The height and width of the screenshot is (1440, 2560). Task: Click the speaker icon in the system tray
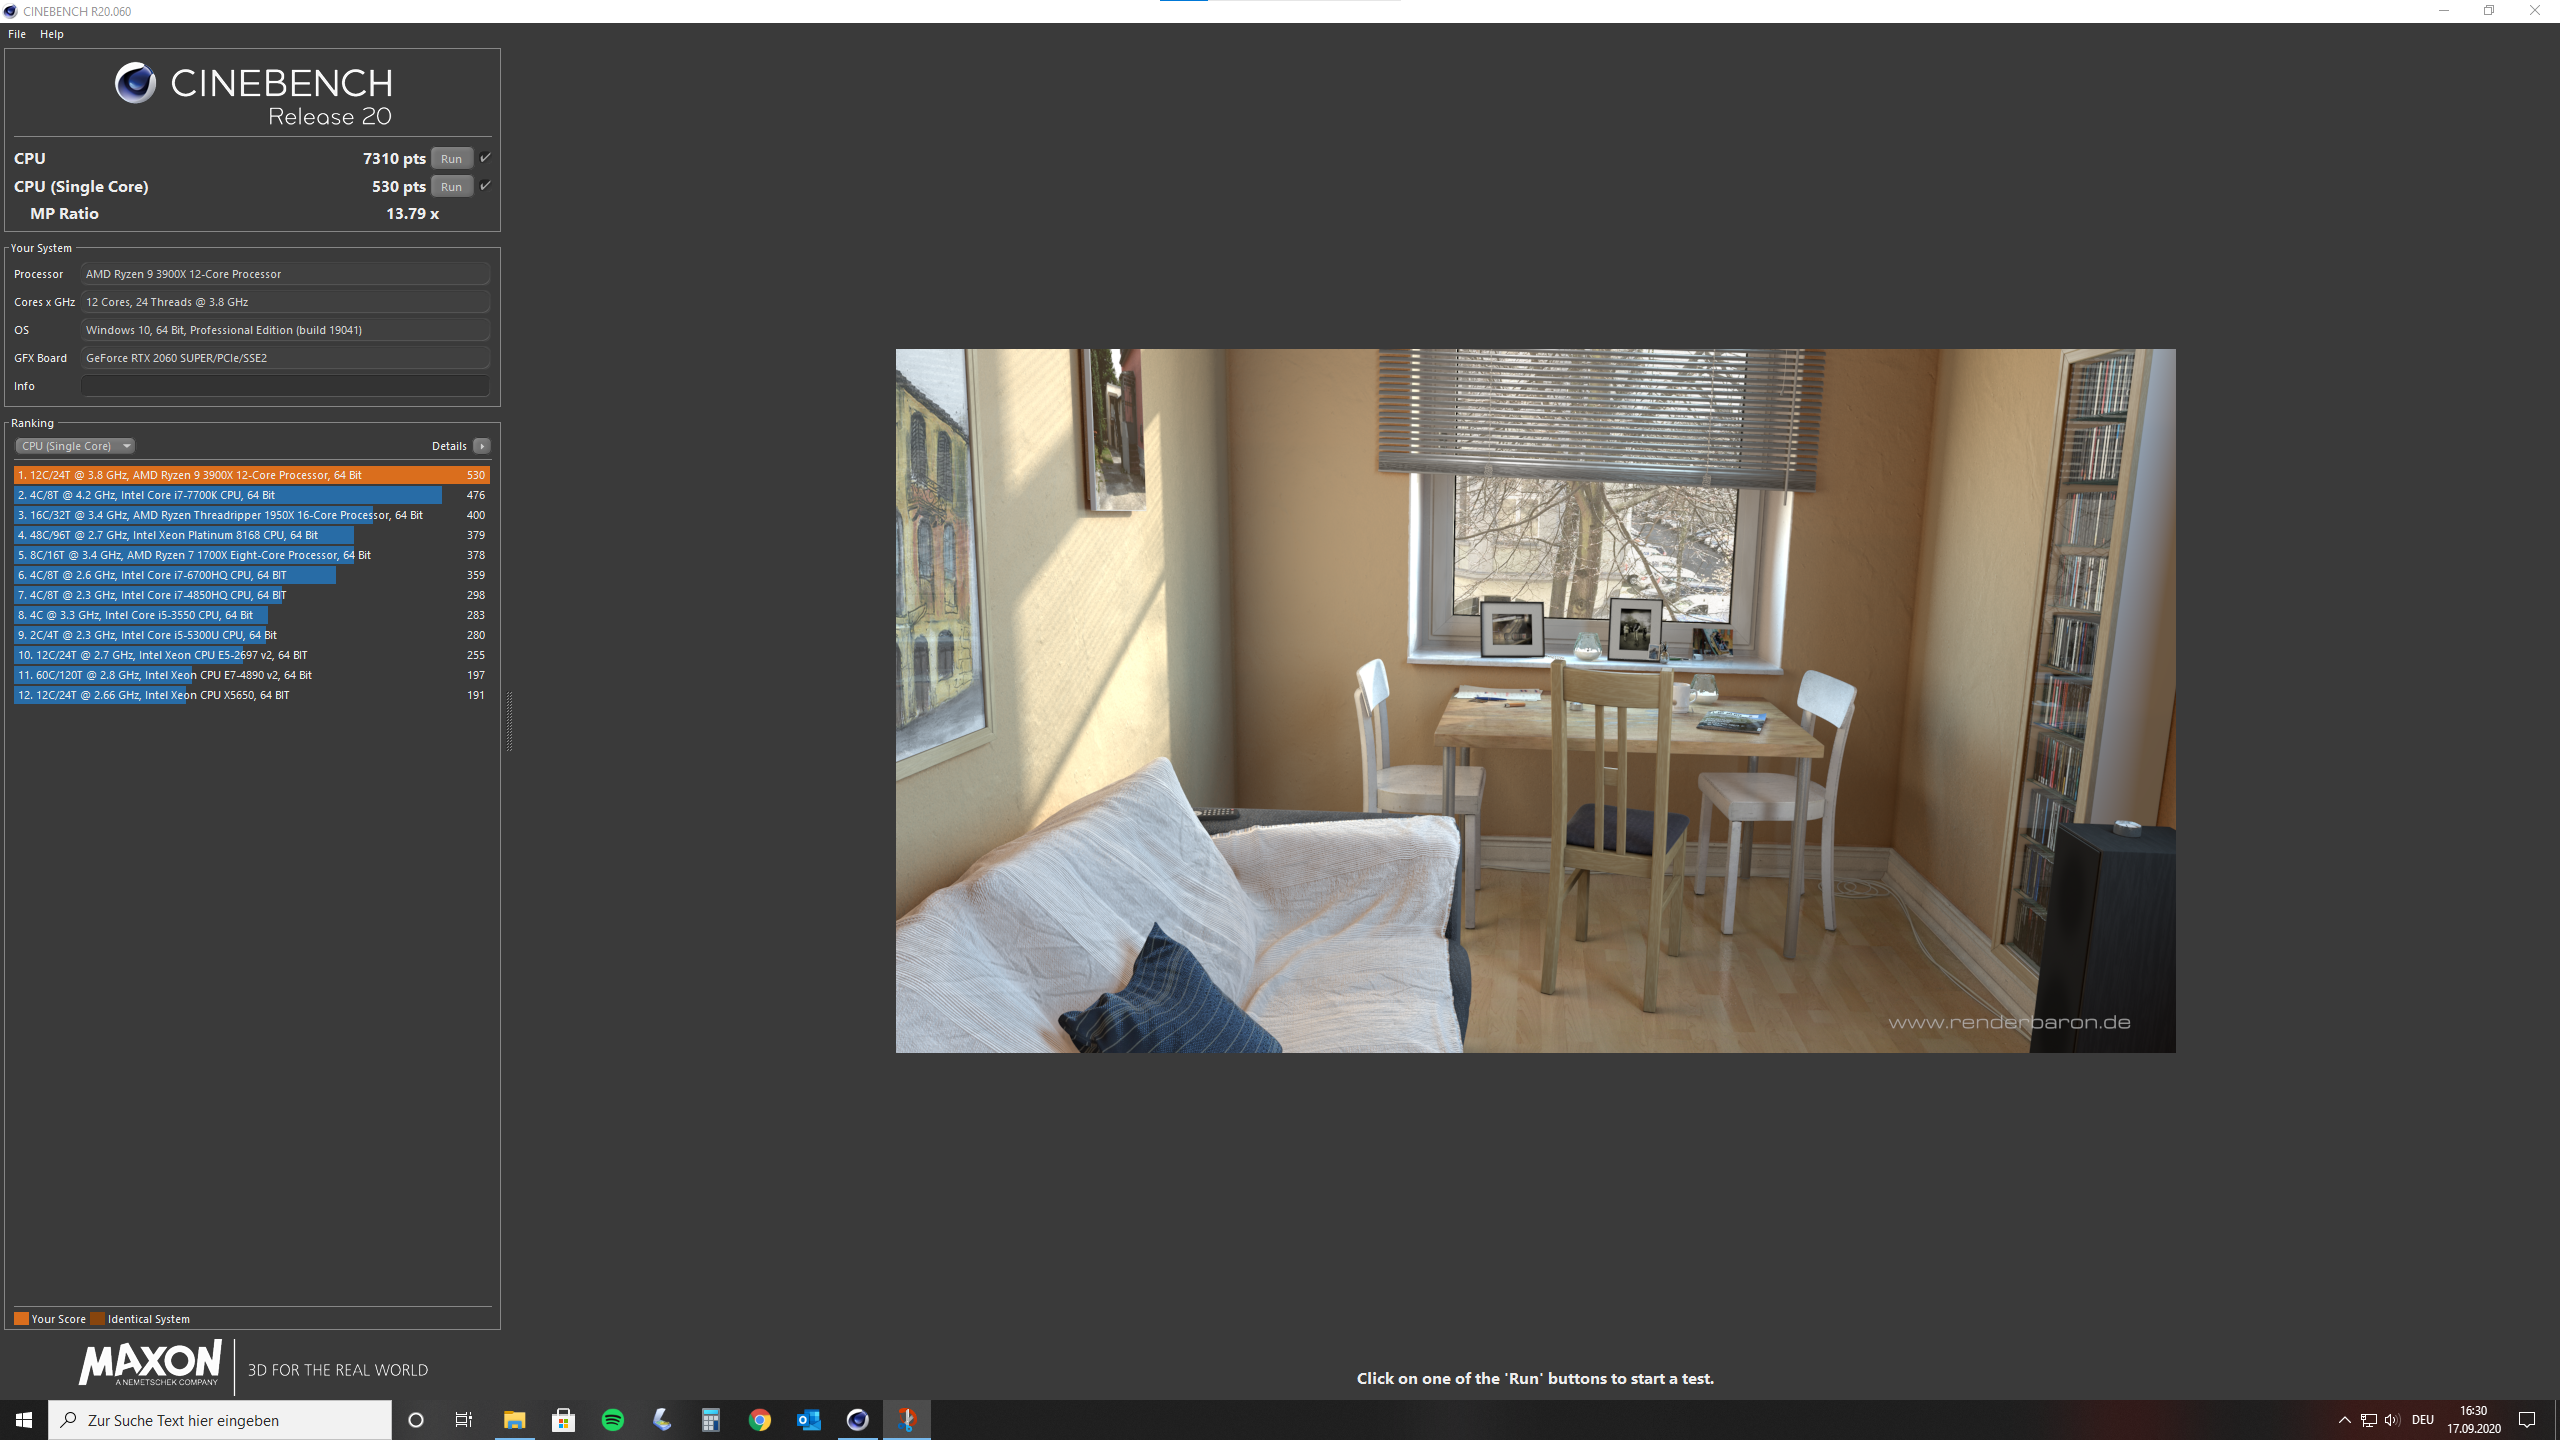coord(2392,1419)
